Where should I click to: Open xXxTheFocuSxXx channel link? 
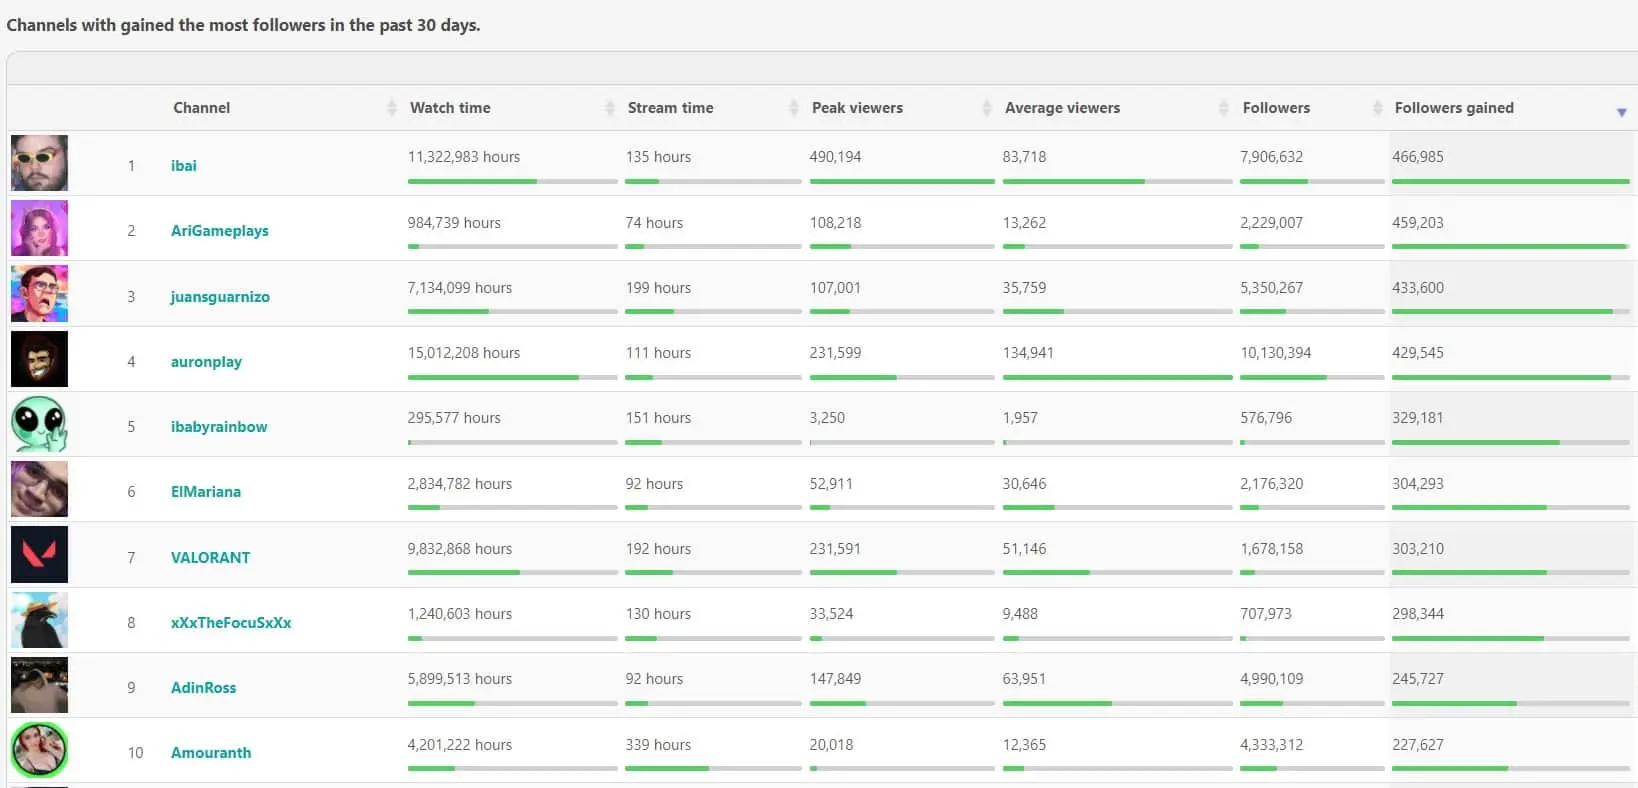click(231, 622)
